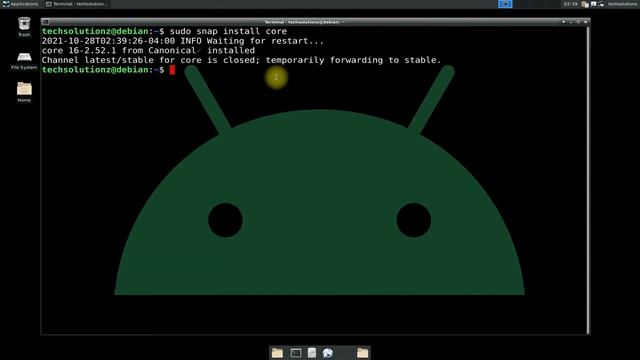This screenshot has height=360, width=640.
Task: Launch the terminal emulator from the dock
Action: tap(296, 353)
